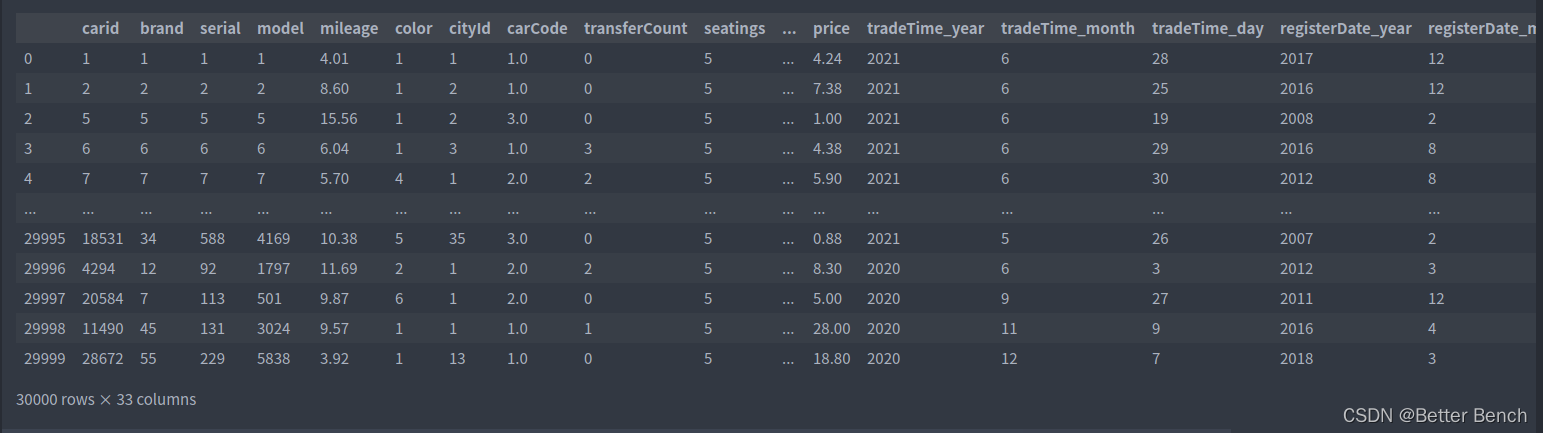Click row index 0
Screen dimensions: 1543x433
(x=28, y=58)
